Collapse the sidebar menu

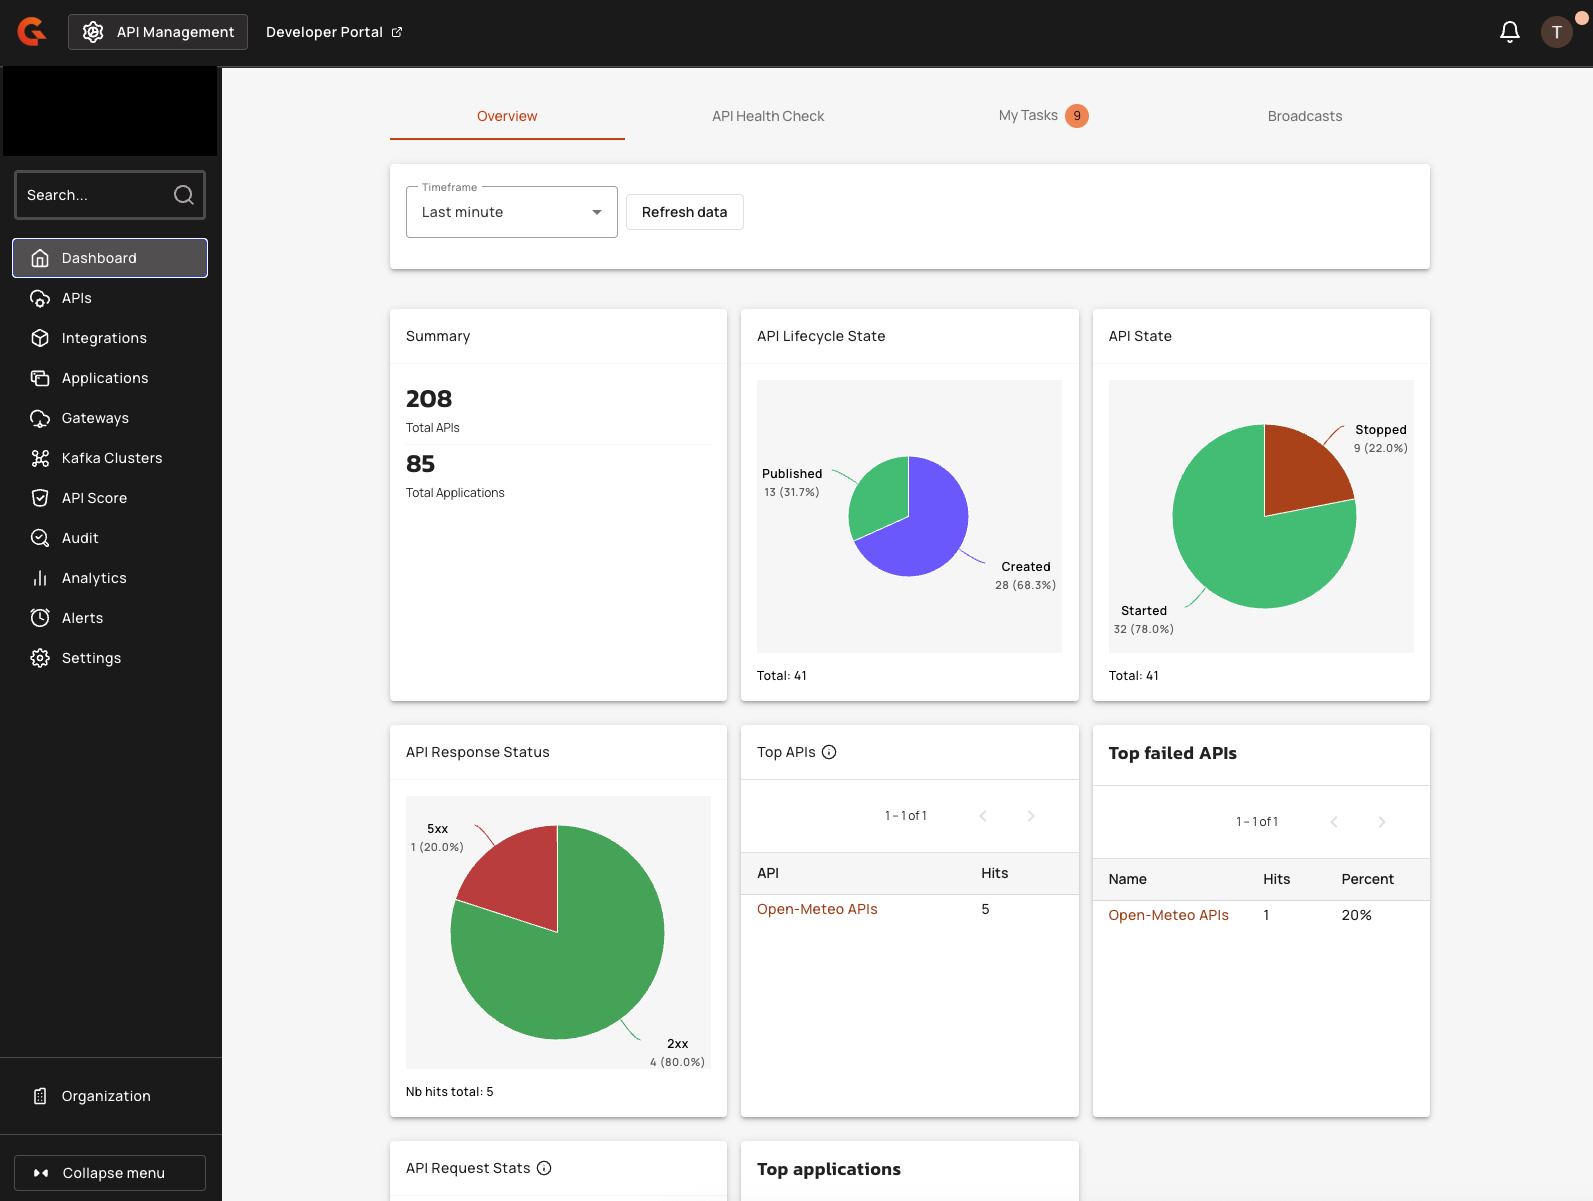[110, 1173]
